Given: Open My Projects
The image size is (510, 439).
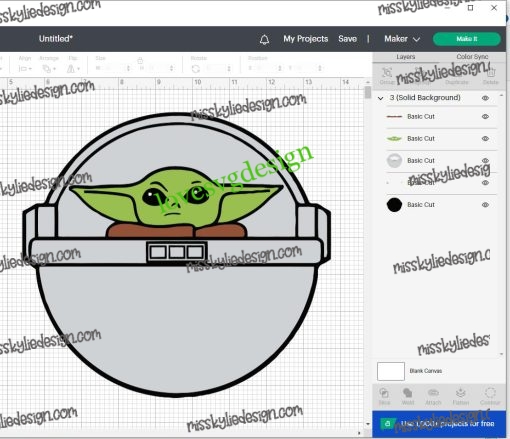Looking at the screenshot, I should click(x=306, y=39).
